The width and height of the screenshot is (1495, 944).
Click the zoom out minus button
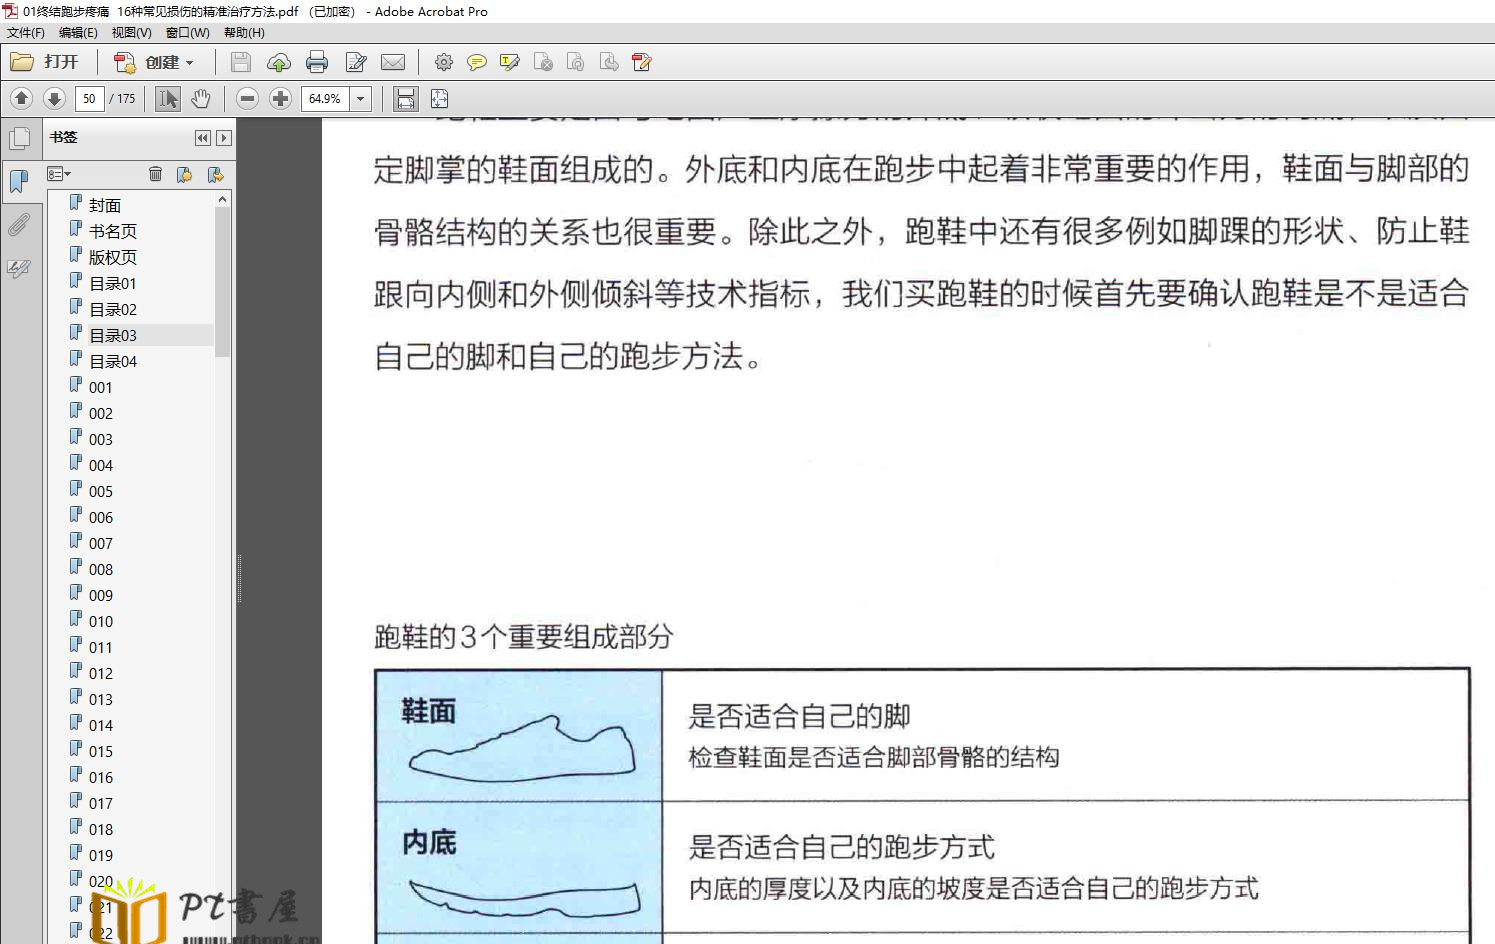tap(248, 98)
